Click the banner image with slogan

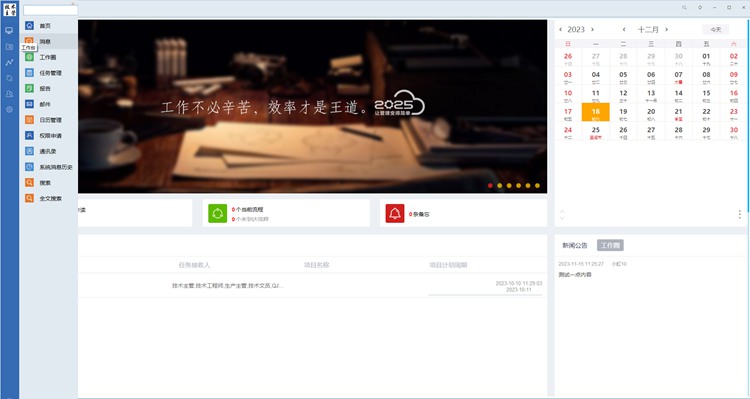[312, 106]
